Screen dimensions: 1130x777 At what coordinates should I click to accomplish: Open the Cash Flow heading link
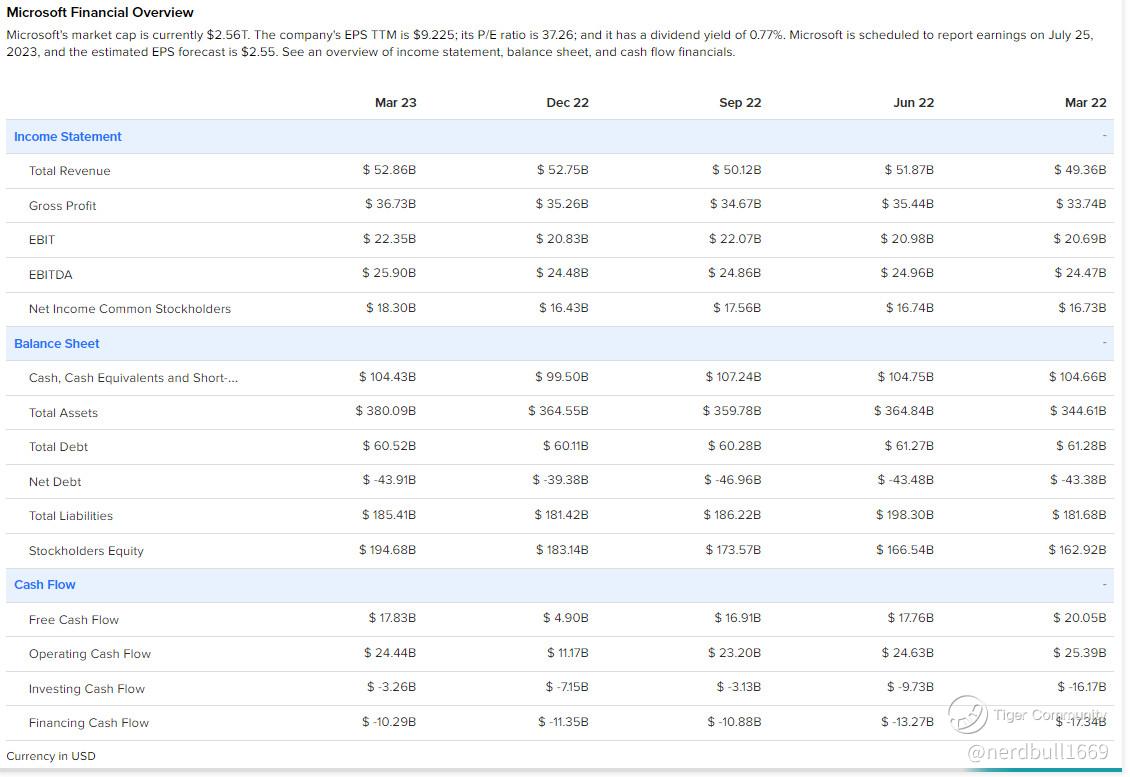[45, 585]
